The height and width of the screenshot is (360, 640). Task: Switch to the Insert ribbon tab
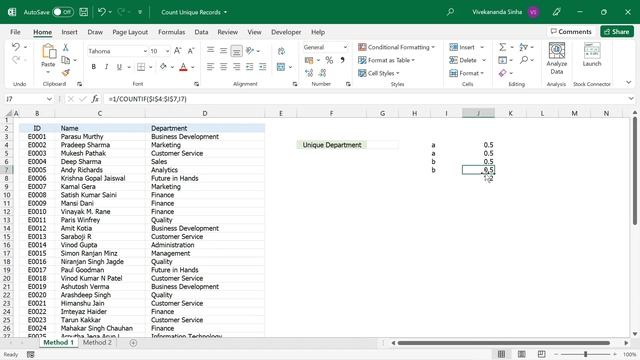[x=69, y=32]
